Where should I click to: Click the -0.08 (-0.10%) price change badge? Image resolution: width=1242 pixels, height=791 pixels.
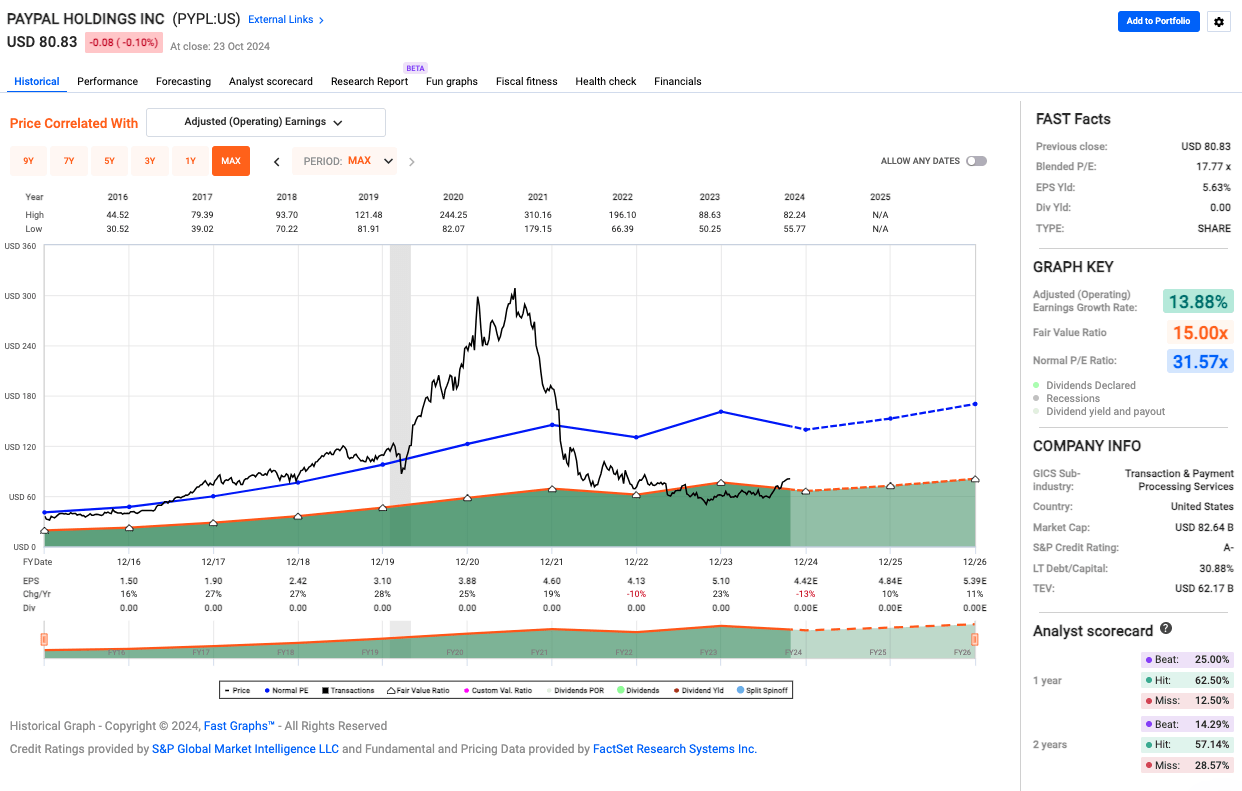pos(122,43)
